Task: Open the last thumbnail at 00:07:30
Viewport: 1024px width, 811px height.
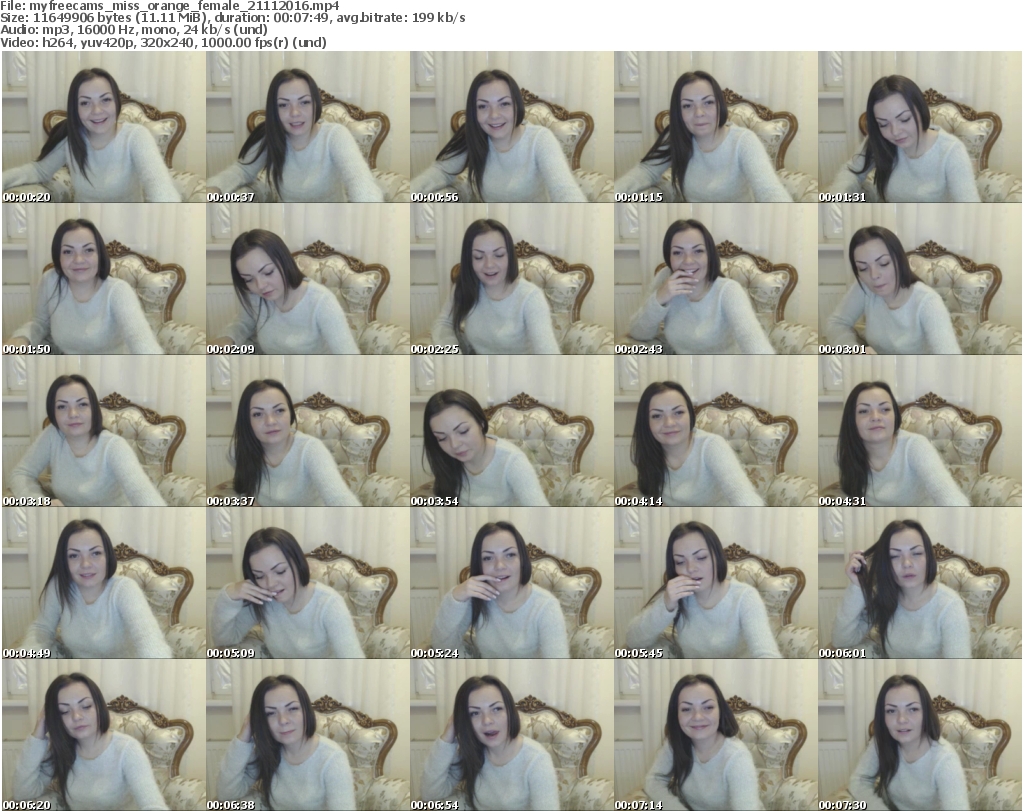Action: tap(920, 735)
